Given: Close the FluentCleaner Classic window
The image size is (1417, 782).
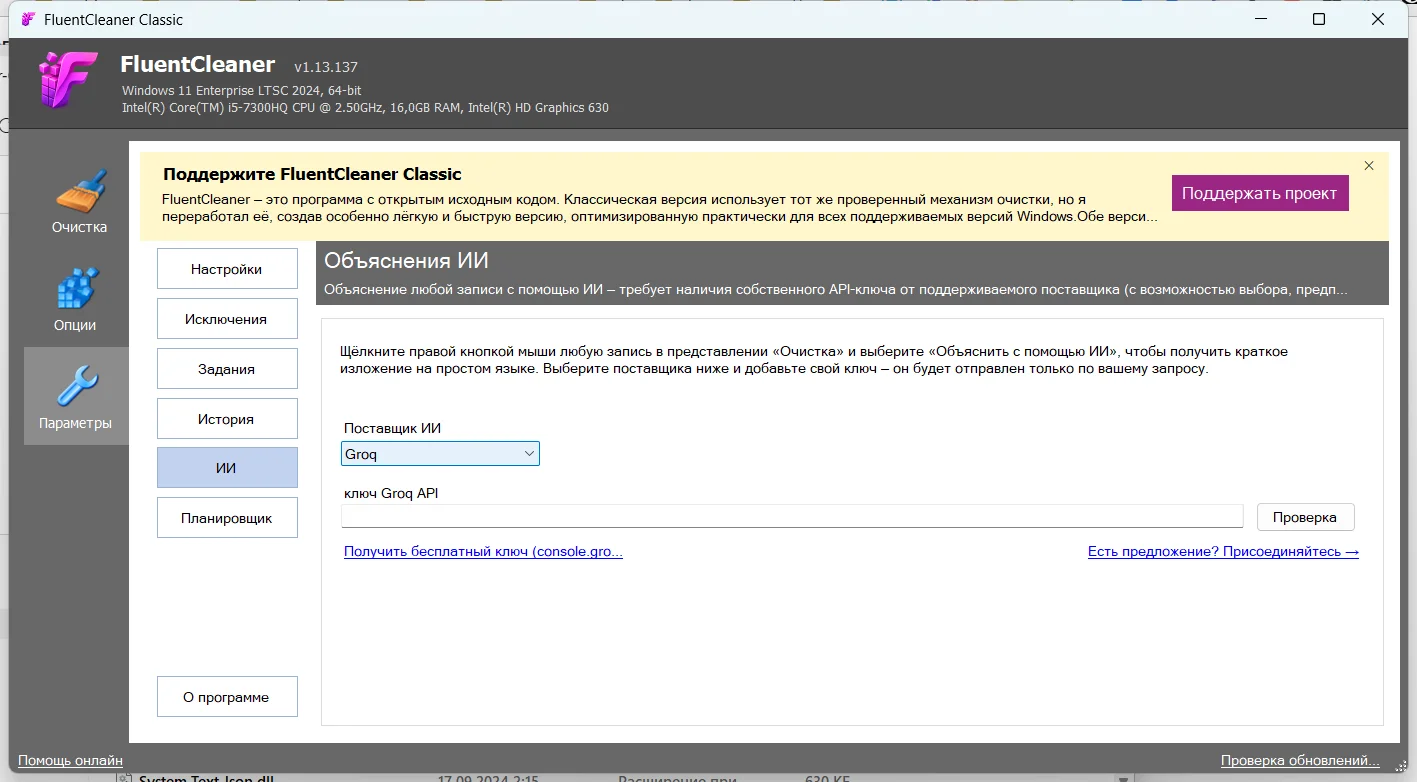Looking at the screenshot, I should click(1378, 19).
